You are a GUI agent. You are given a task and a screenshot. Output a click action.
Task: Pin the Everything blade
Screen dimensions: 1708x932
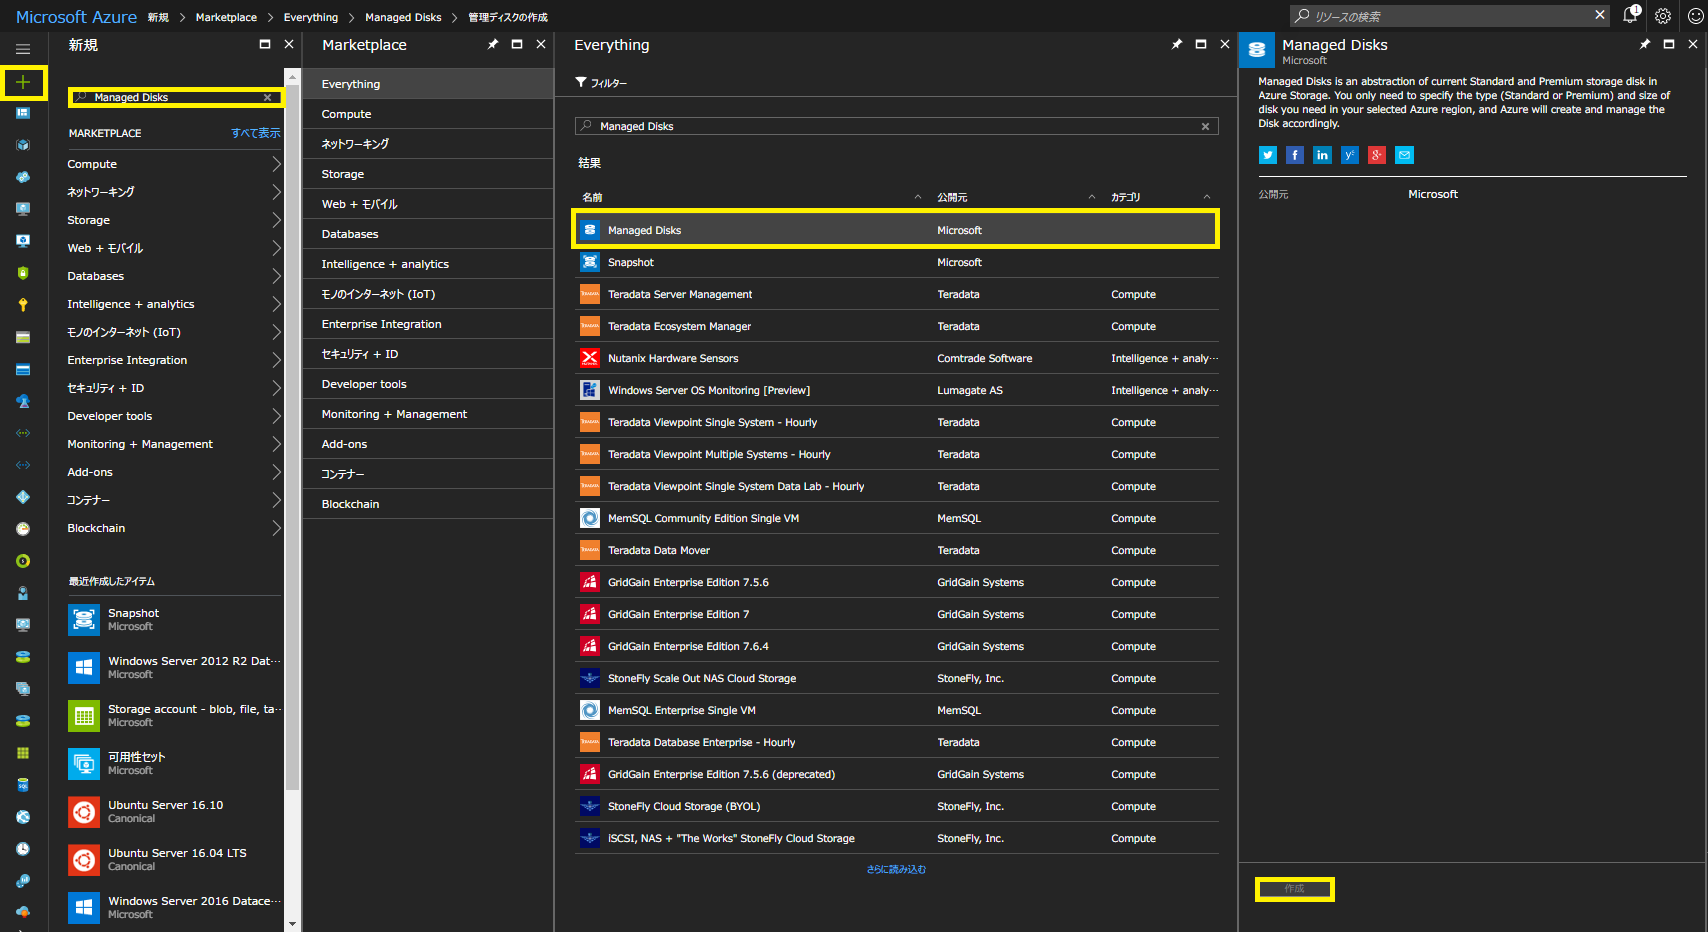point(1177,44)
